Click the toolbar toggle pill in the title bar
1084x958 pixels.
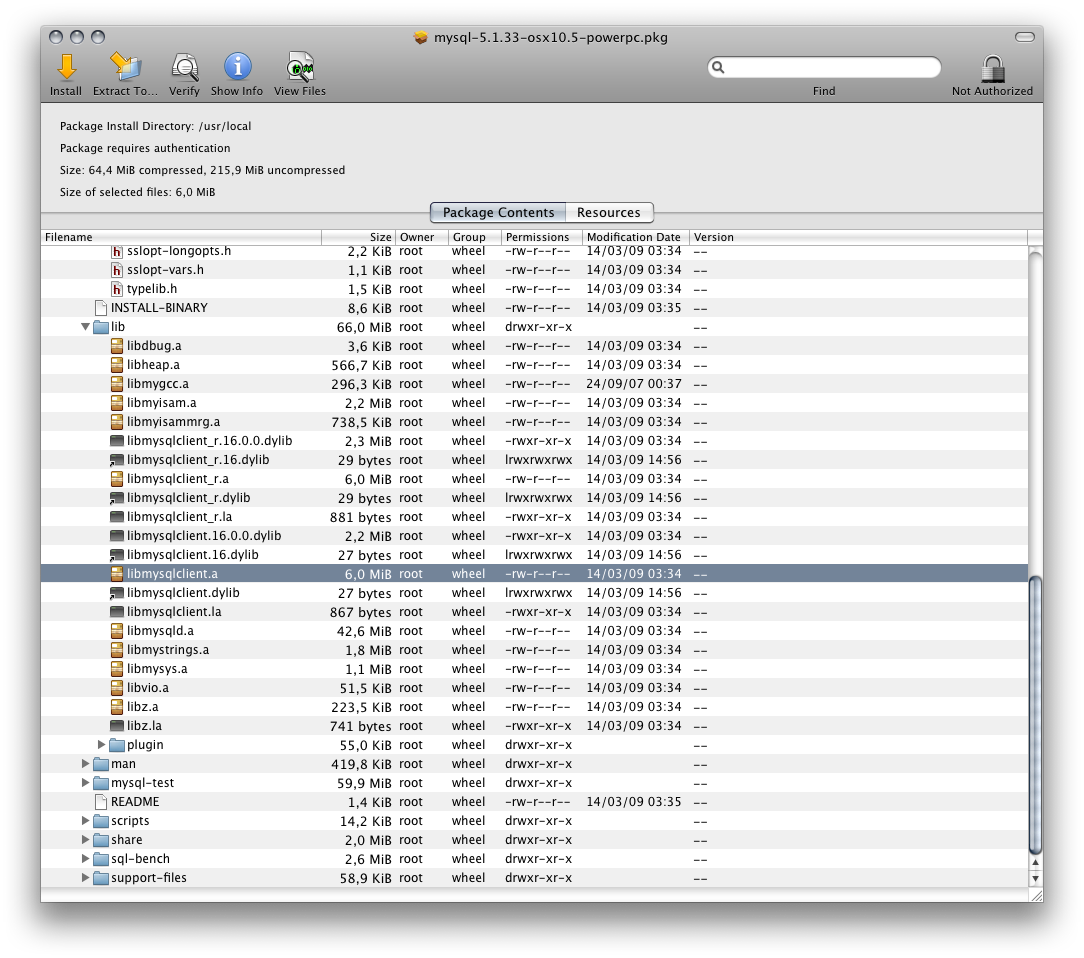[1025, 37]
